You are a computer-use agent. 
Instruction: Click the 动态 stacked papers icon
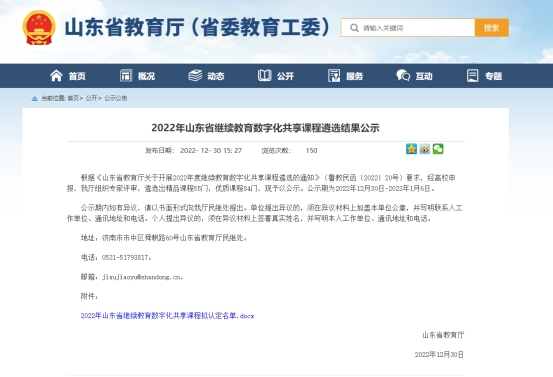tap(195, 75)
